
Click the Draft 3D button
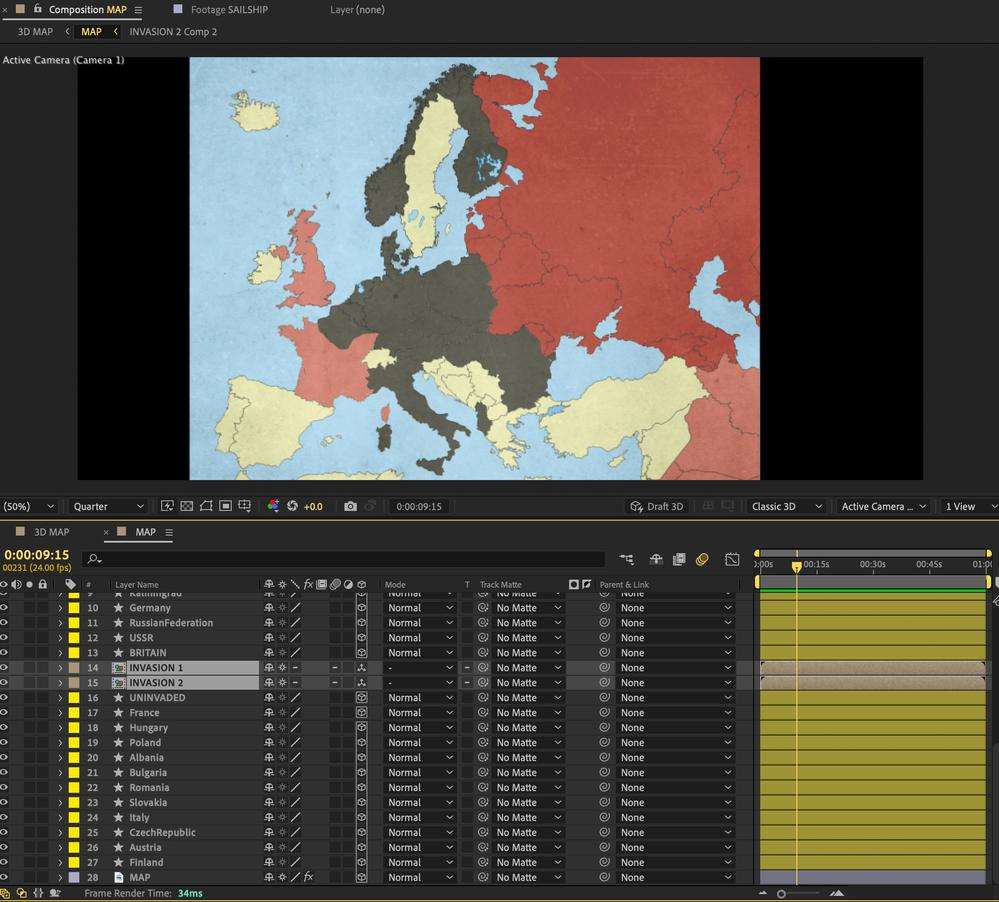(x=656, y=507)
